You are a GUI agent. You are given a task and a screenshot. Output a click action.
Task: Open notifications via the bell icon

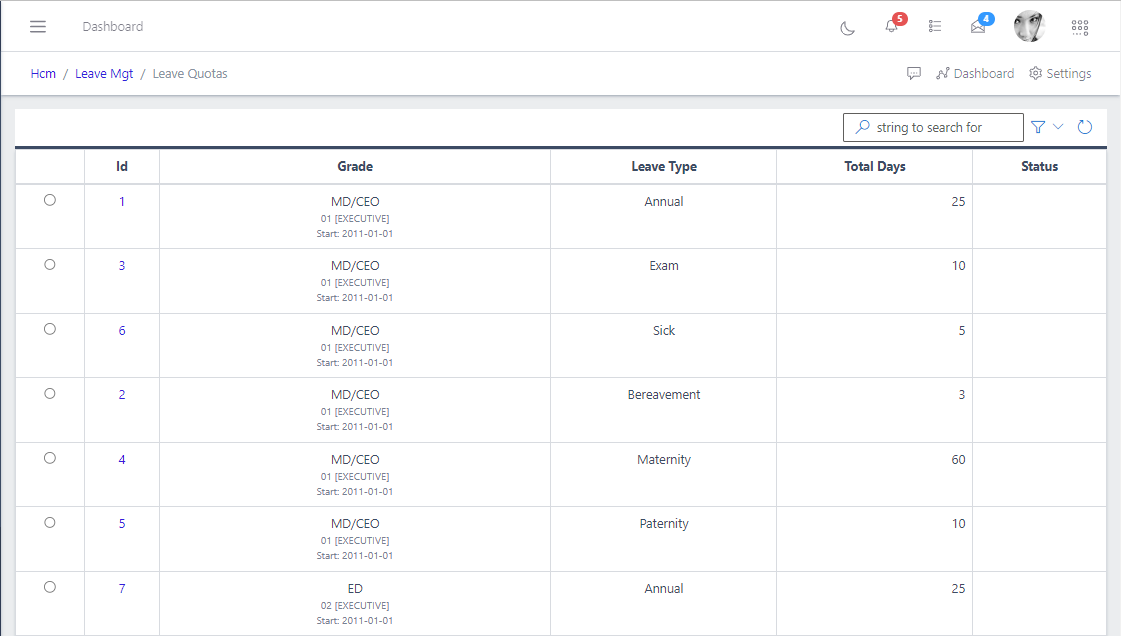[891, 29]
